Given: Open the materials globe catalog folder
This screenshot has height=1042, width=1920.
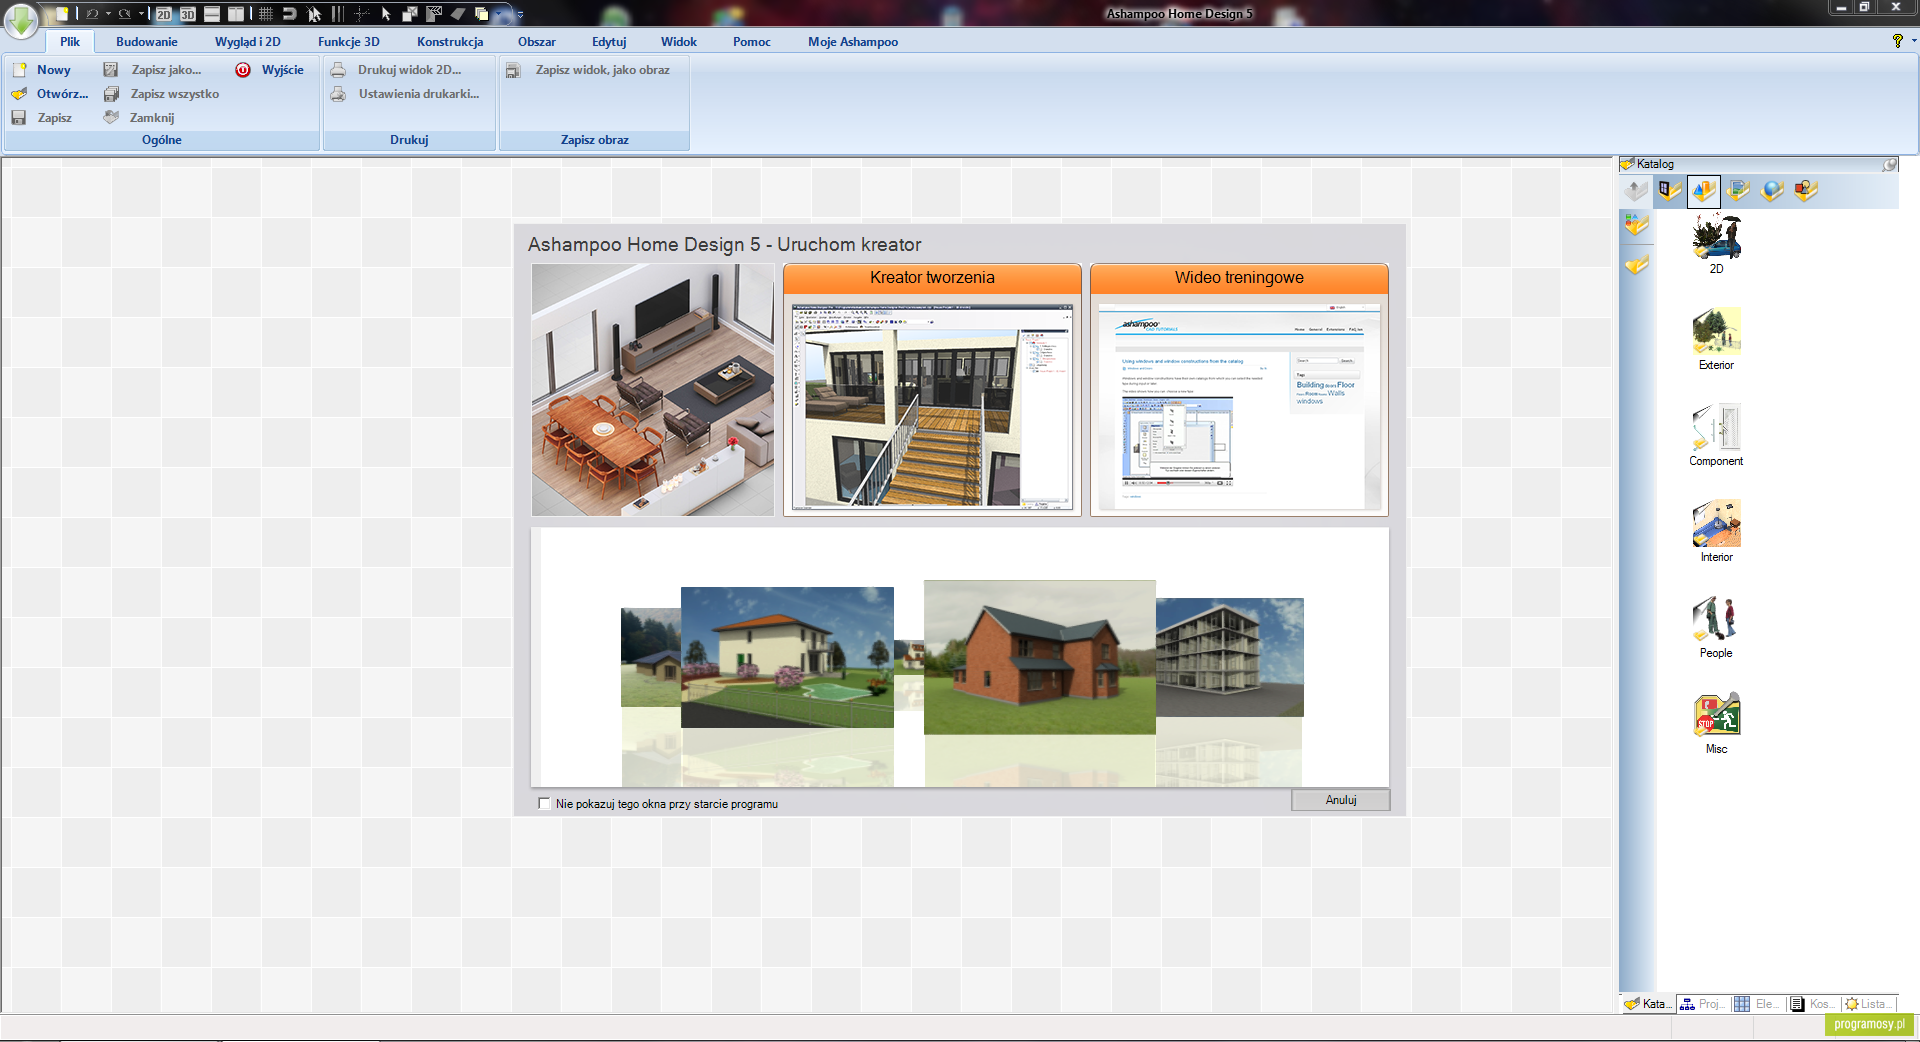Looking at the screenshot, I should 1772,190.
